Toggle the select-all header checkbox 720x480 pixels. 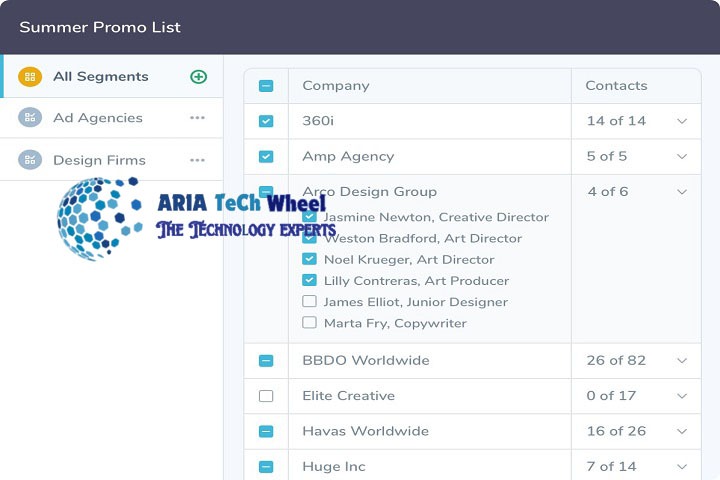click(x=266, y=86)
